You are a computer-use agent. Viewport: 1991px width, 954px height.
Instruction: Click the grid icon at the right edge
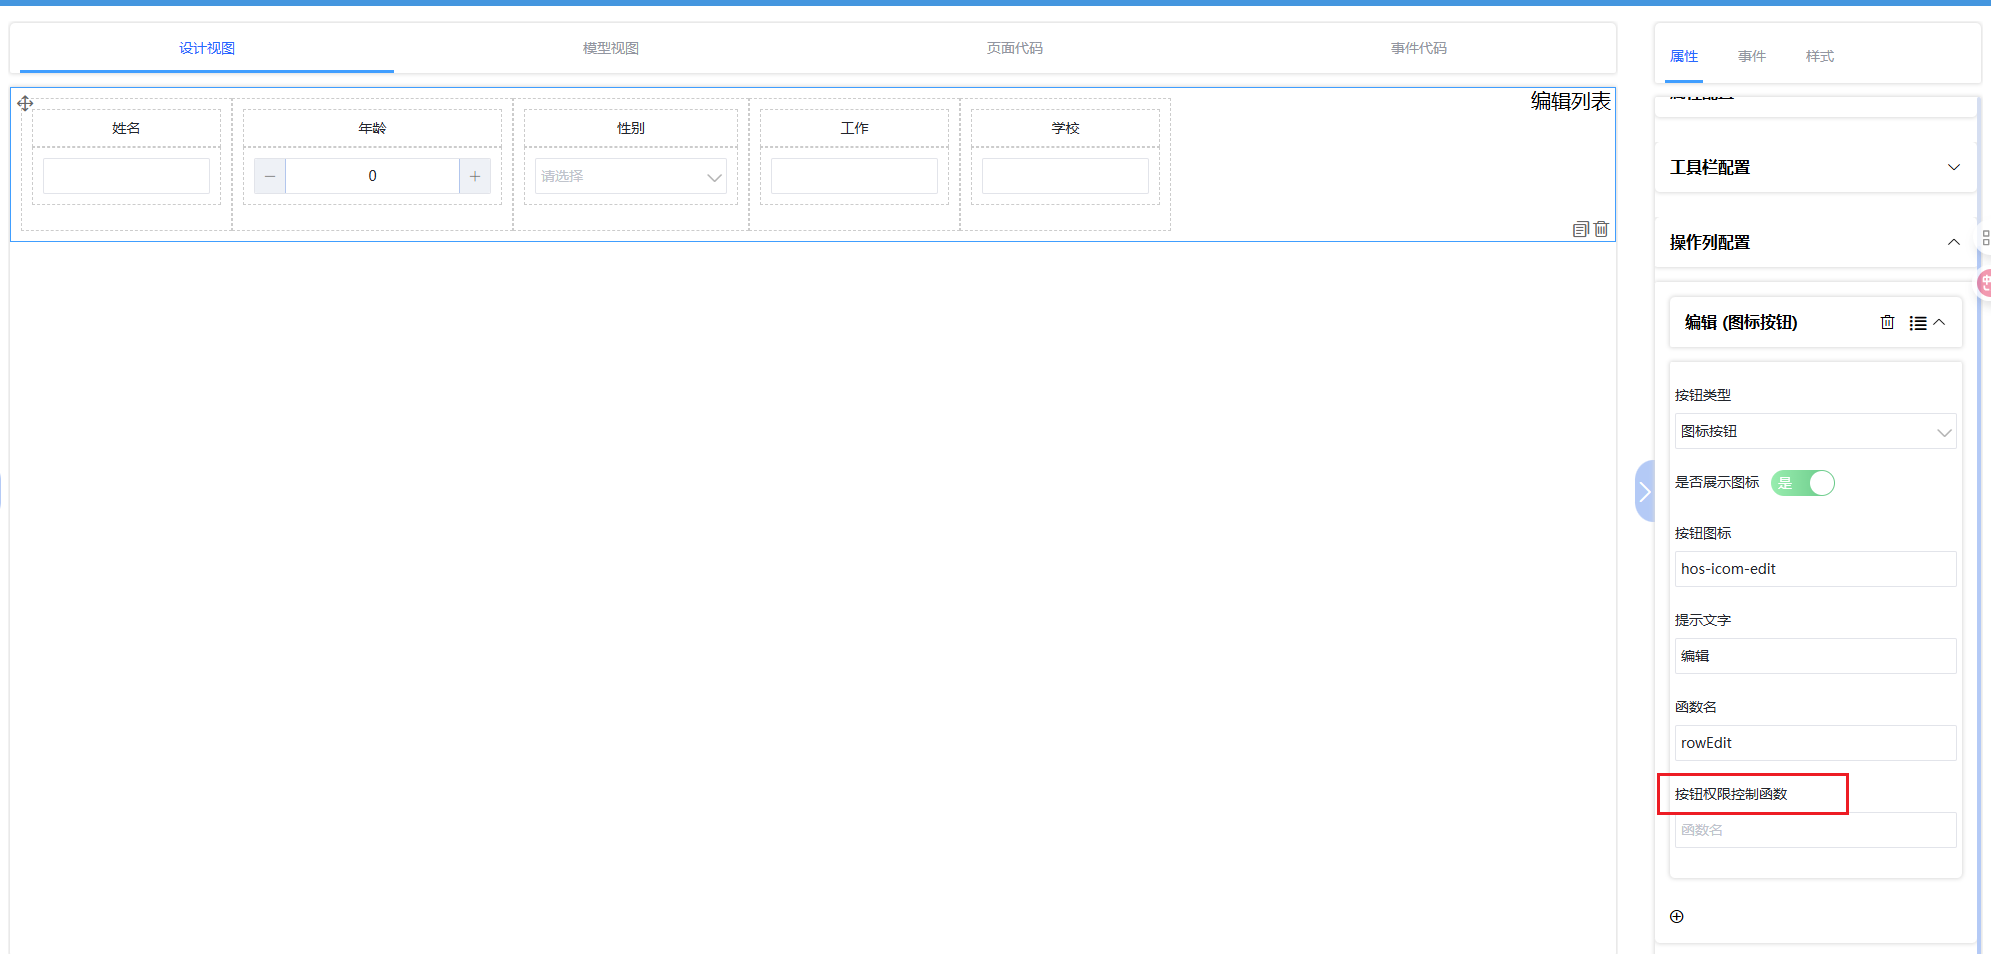(x=1985, y=238)
